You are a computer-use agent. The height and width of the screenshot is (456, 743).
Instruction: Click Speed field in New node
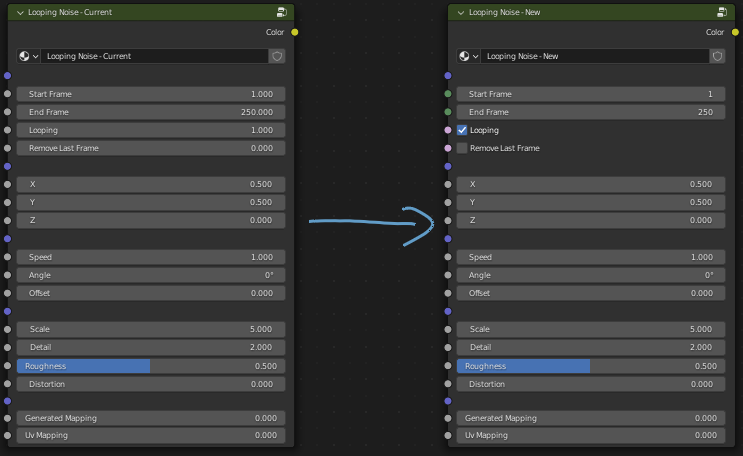(591, 257)
